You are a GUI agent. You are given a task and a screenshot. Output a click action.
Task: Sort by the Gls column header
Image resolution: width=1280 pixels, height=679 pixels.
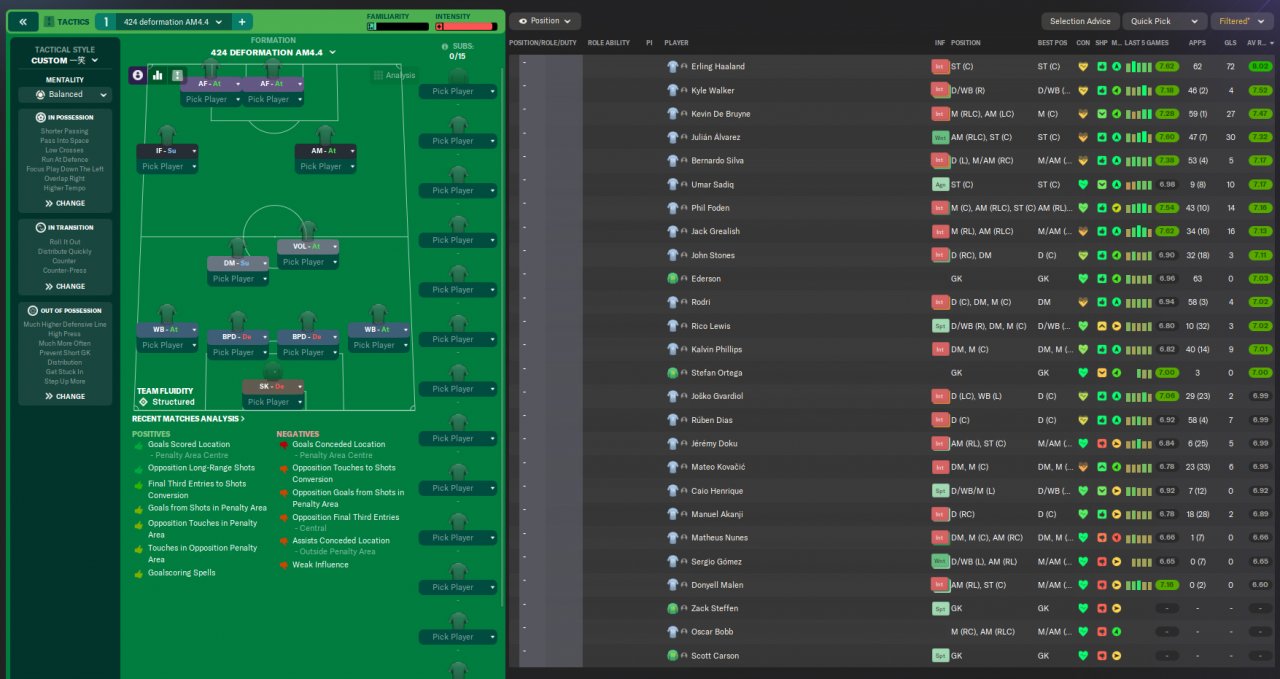click(1230, 43)
